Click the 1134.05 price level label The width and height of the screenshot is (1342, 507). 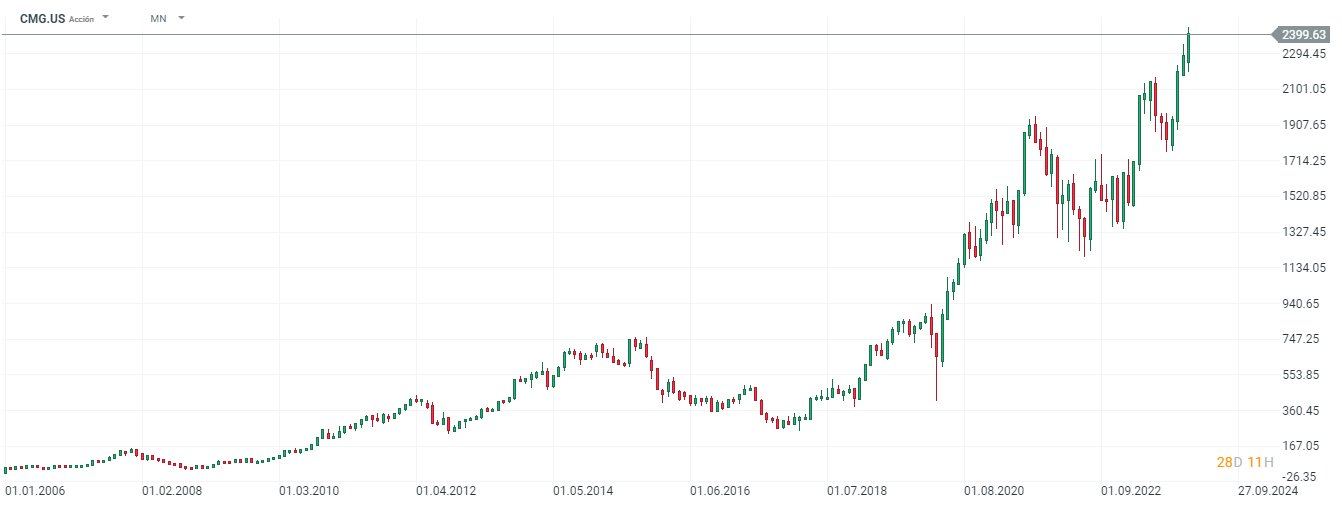point(1305,268)
